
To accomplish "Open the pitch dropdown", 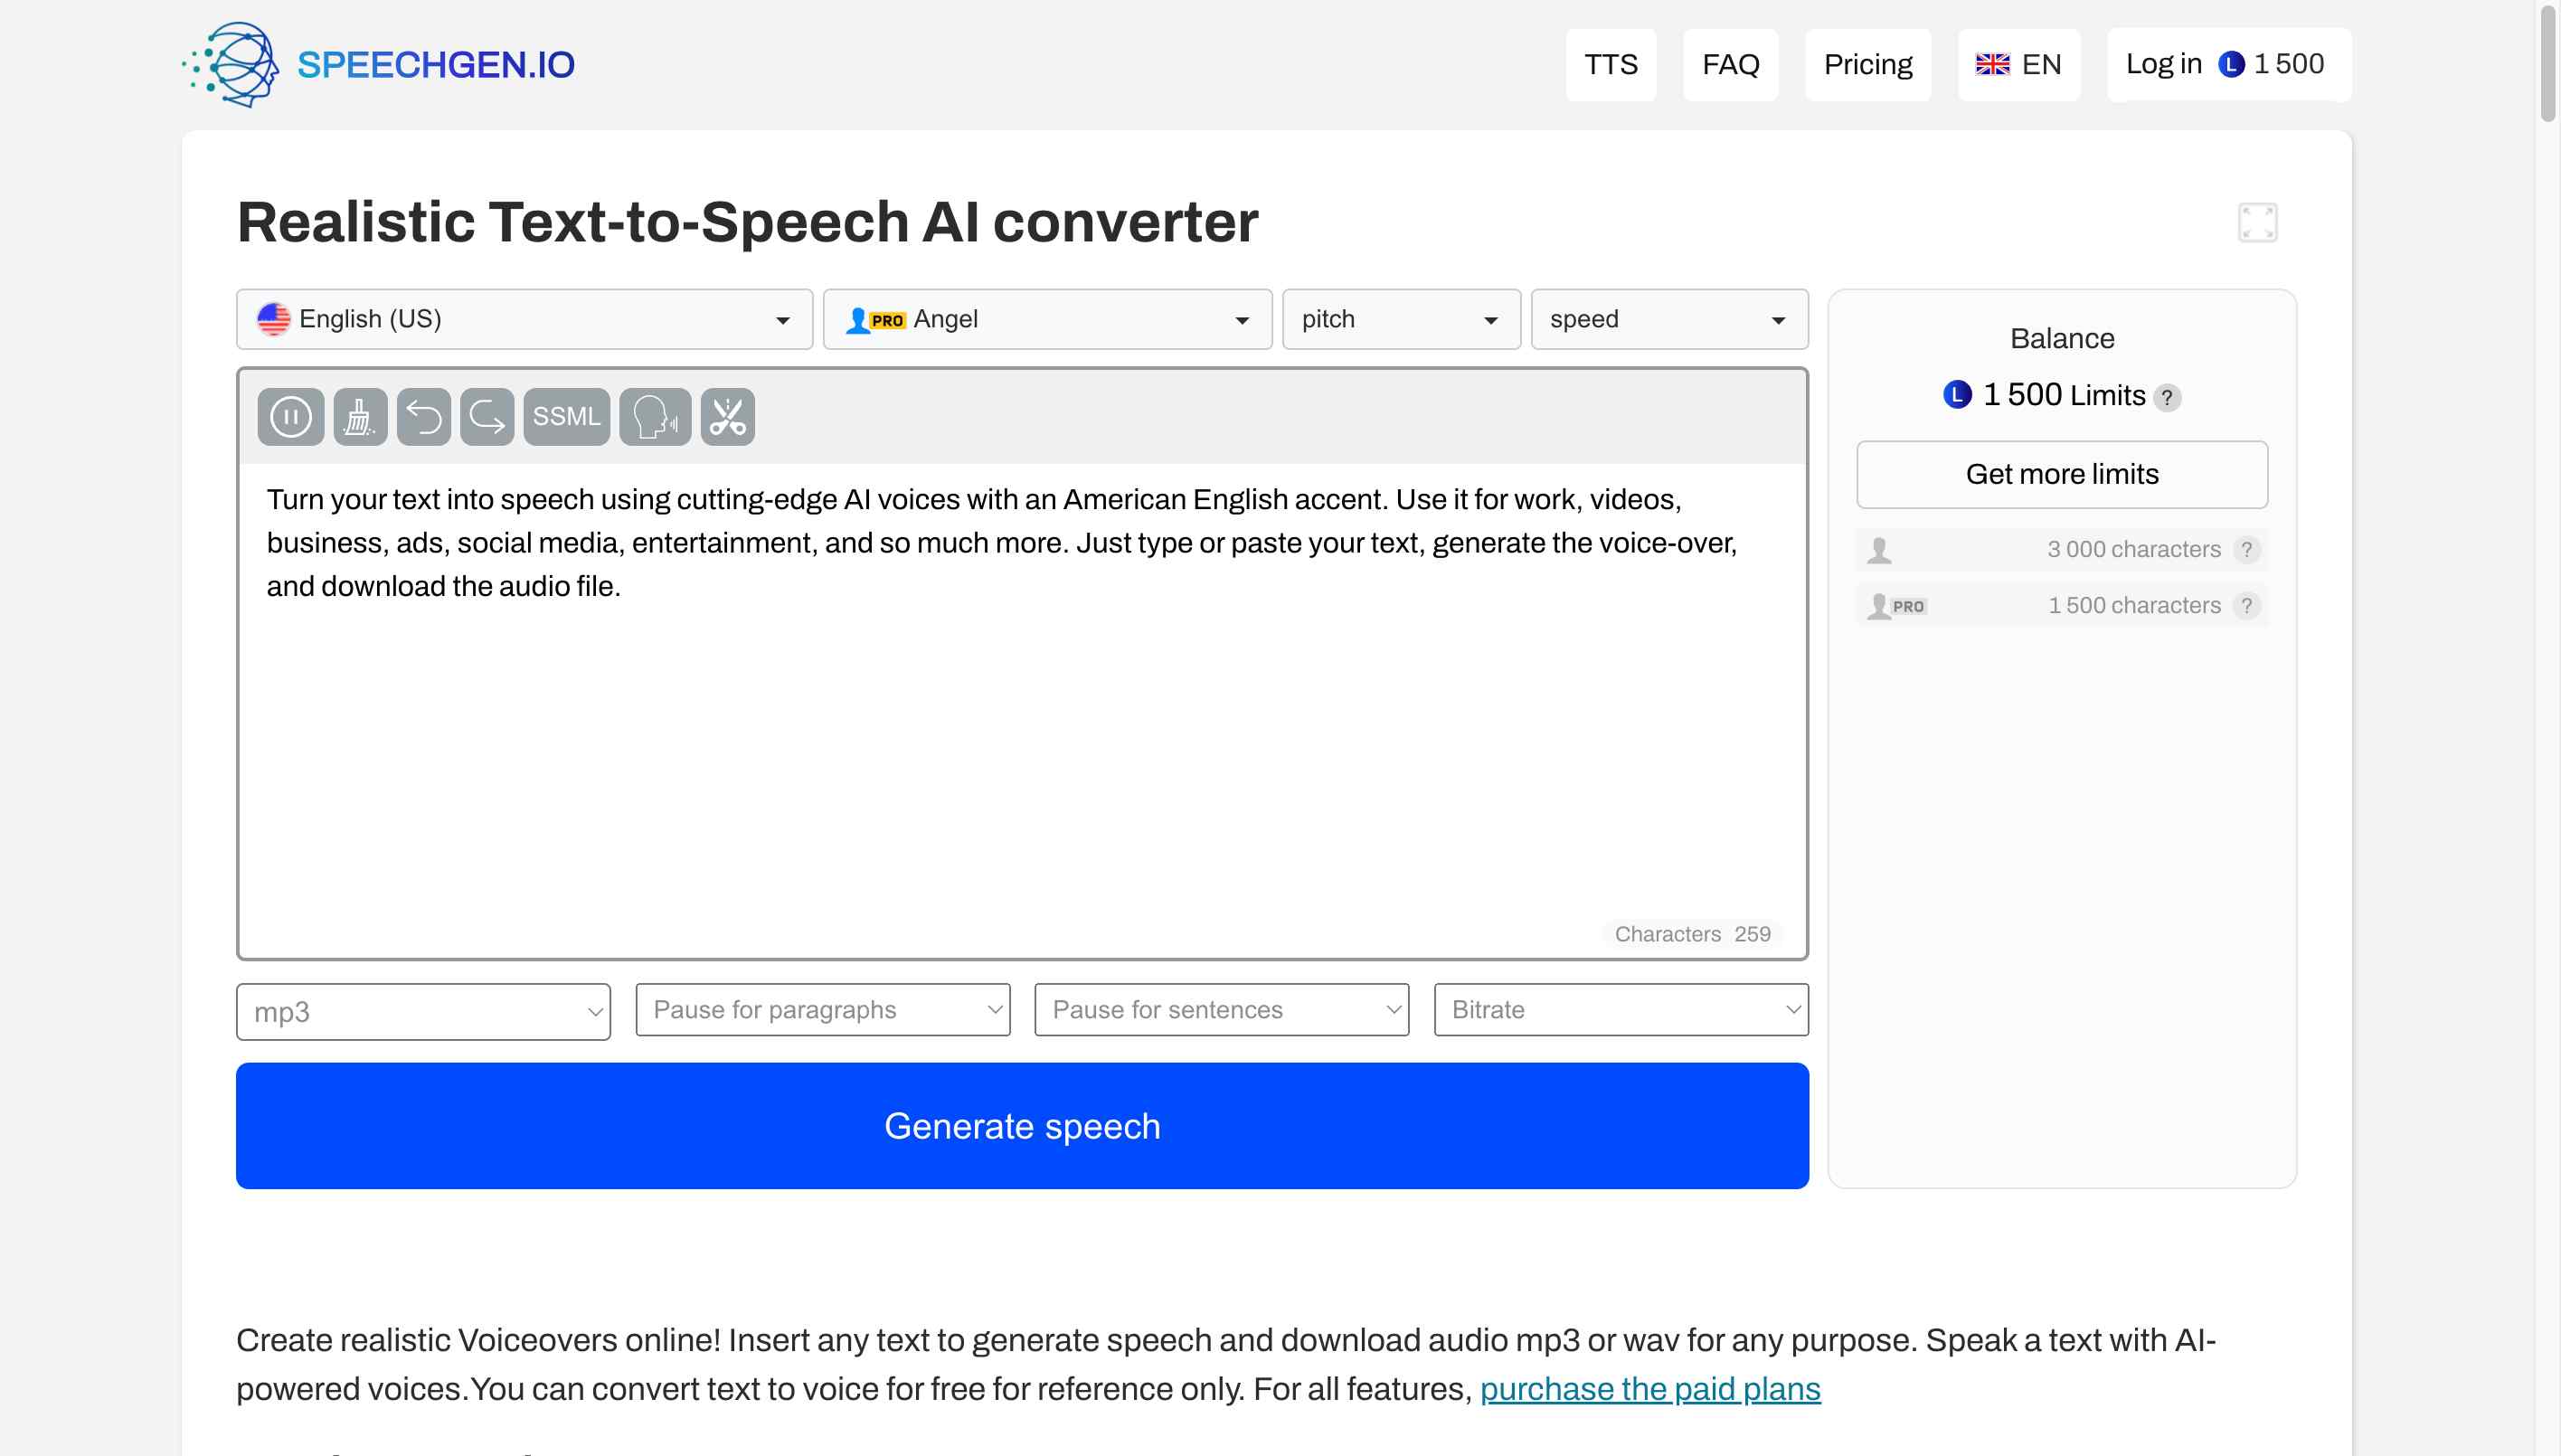I will (x=1401, y=319).
